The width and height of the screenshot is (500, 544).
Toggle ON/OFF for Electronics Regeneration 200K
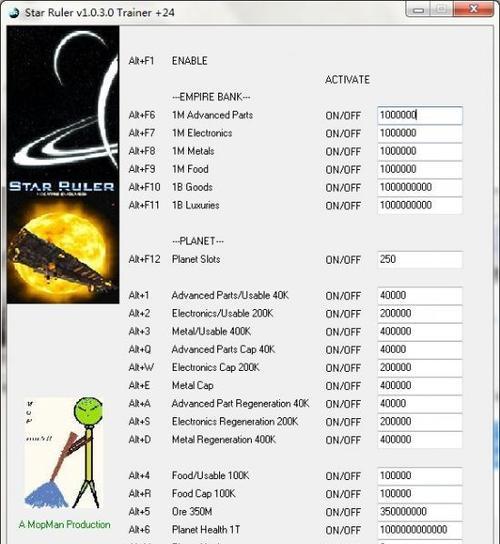[x=343, y=422]
